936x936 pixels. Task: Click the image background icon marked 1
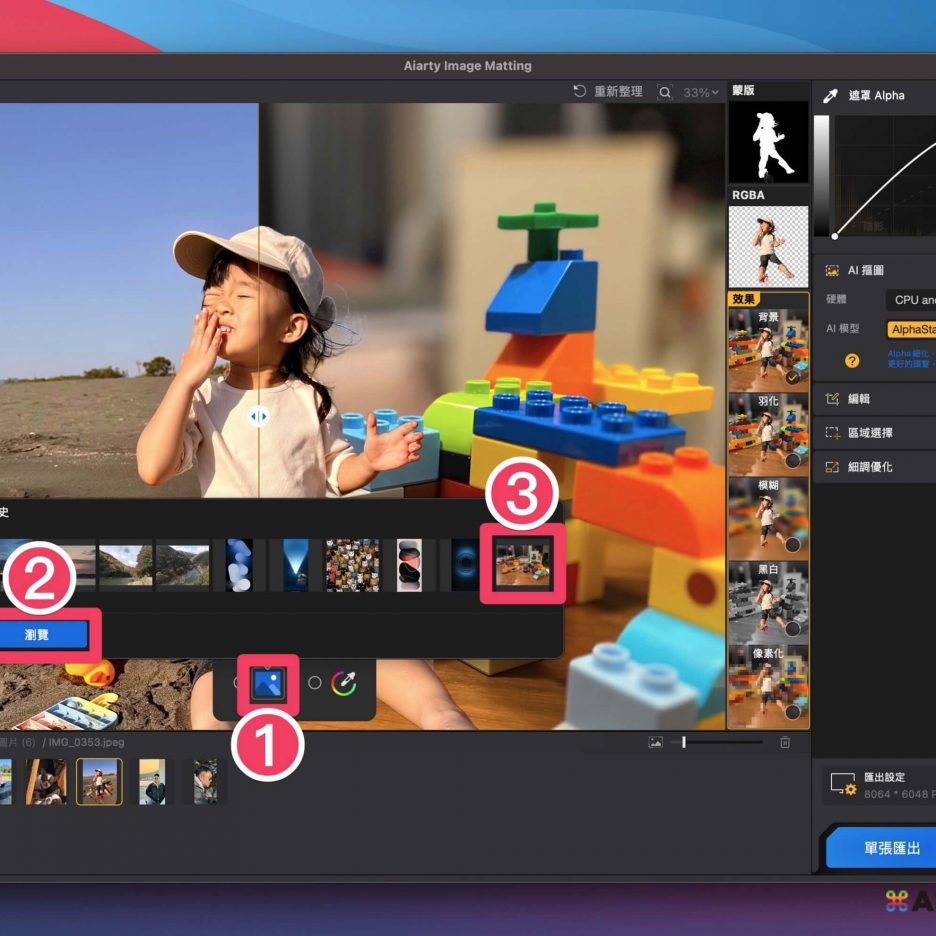pyautogui.click(x=268, y=683)
